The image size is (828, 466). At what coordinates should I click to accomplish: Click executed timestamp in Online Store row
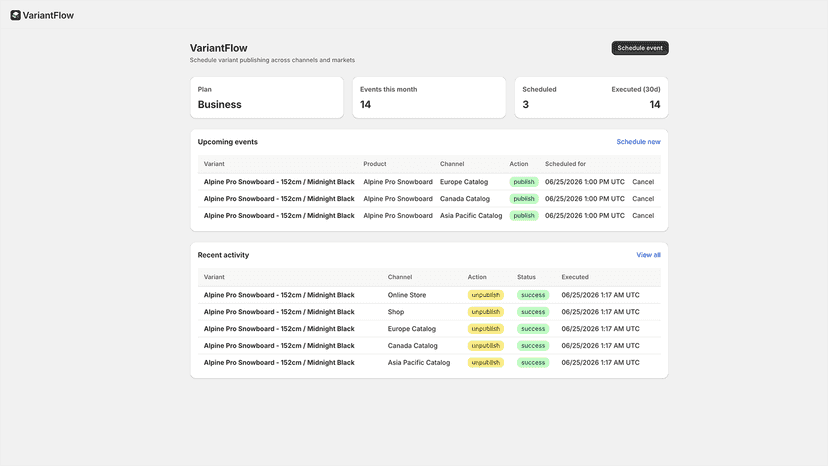(600, 295)
